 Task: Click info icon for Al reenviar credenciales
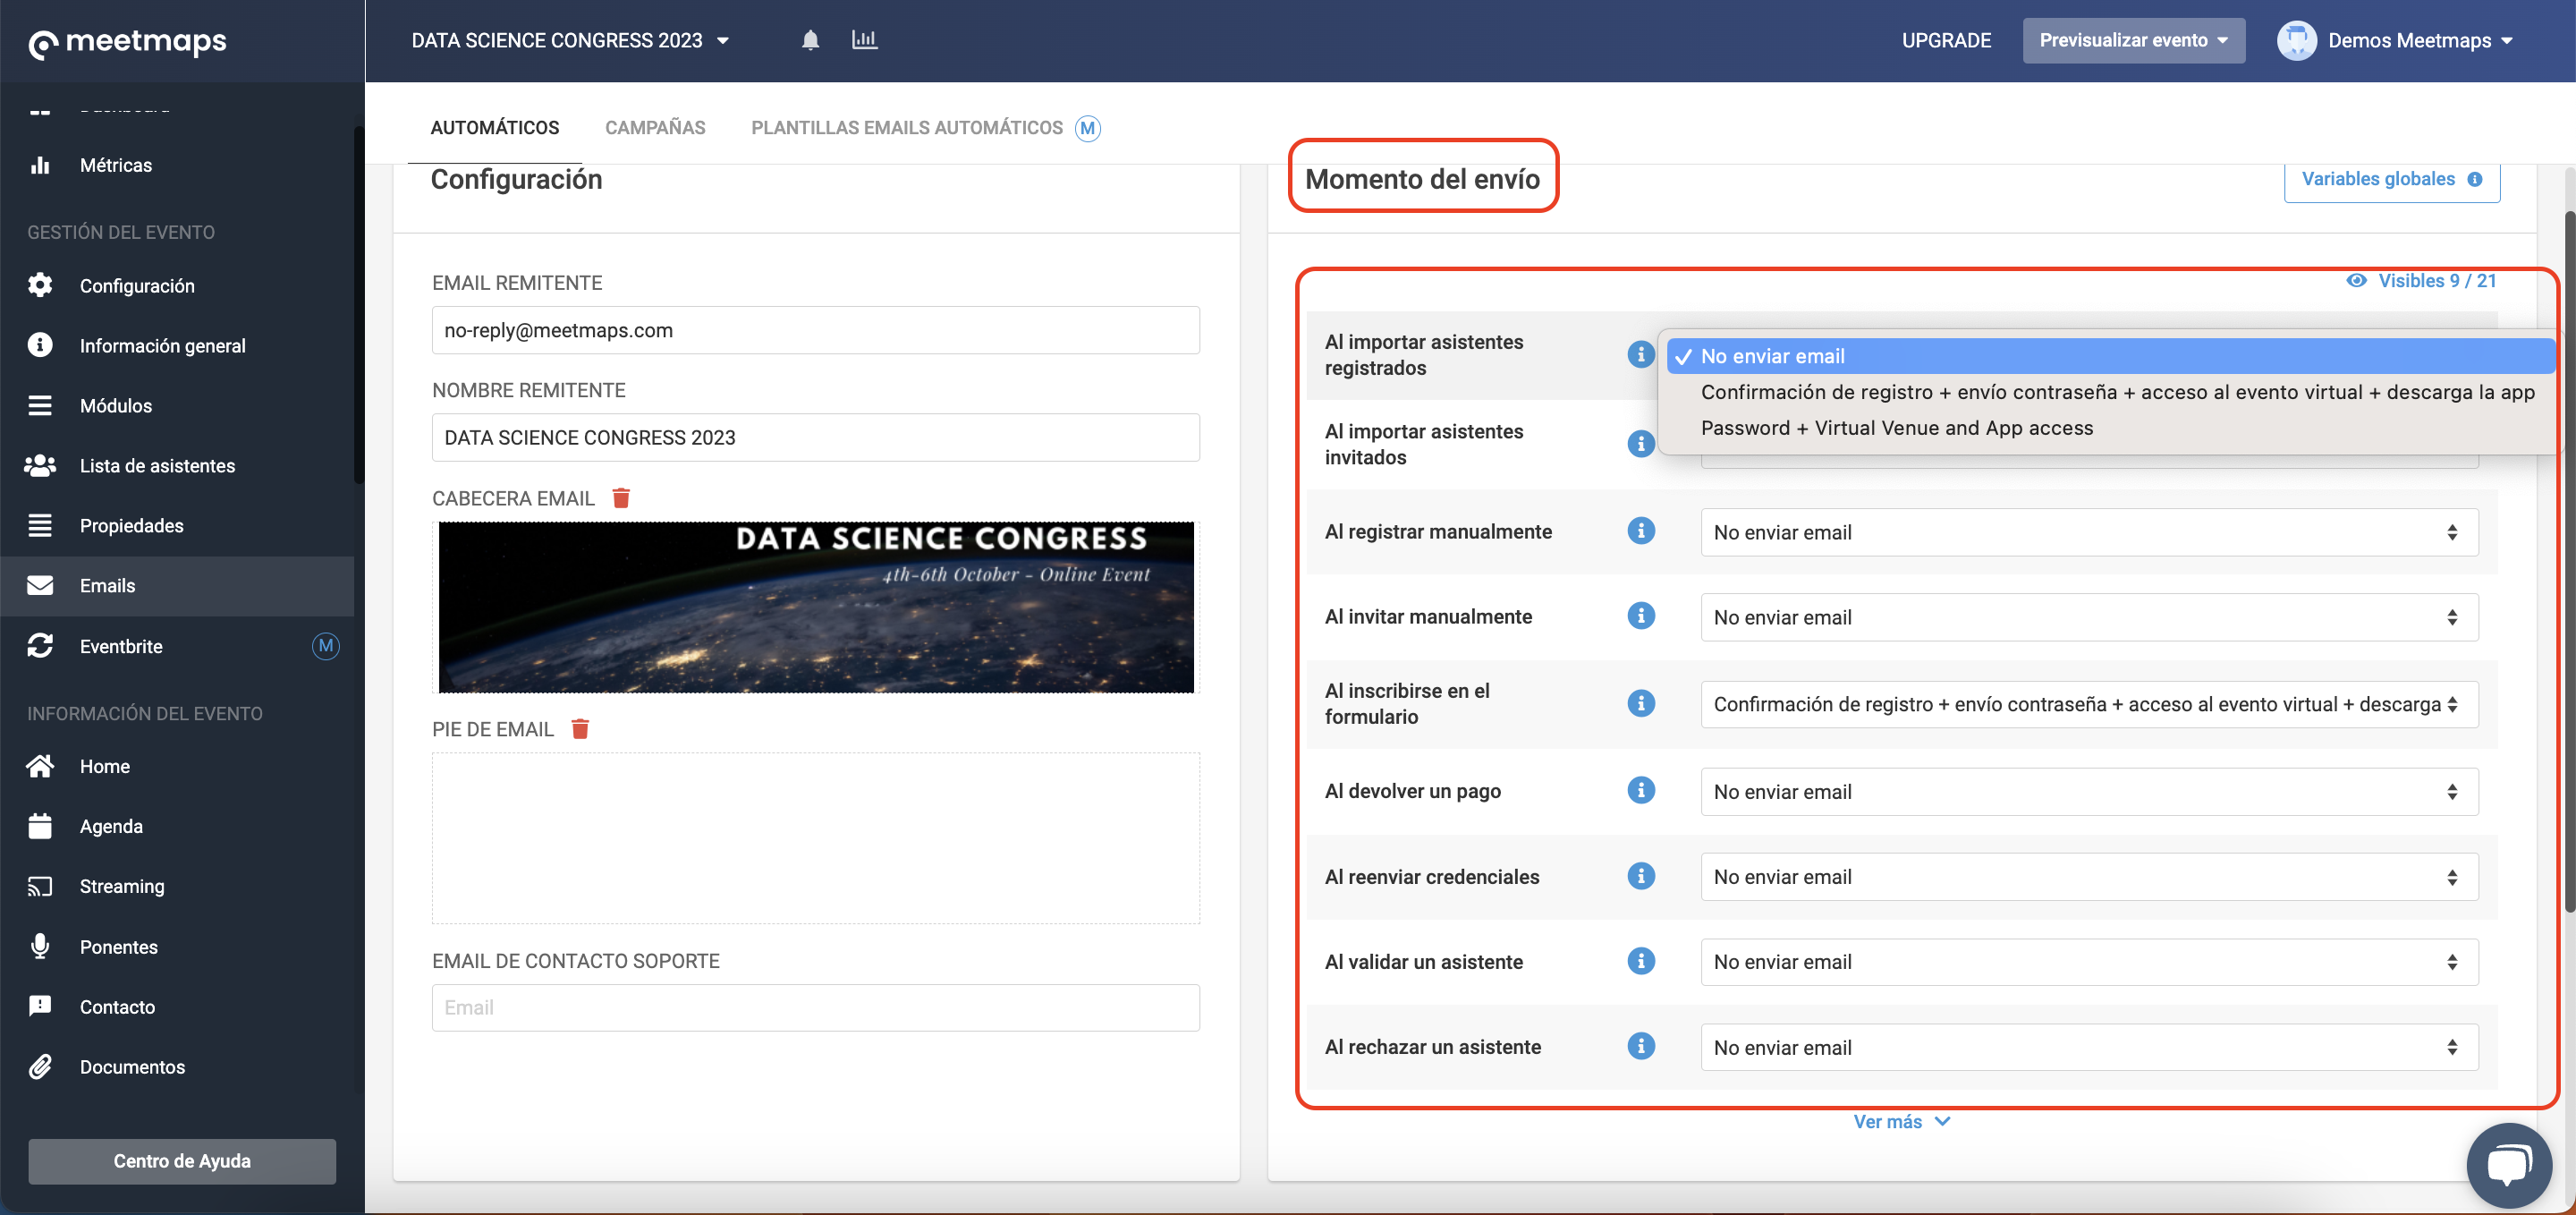1640,876
